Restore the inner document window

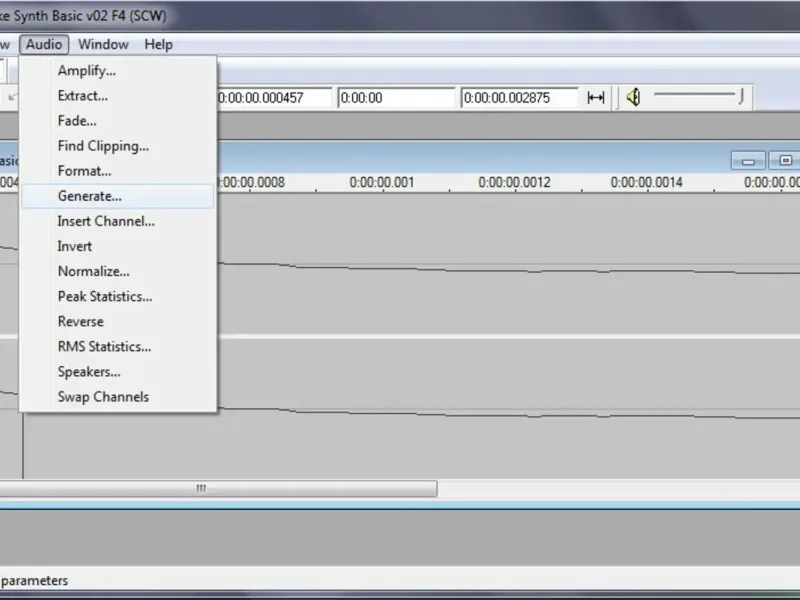pos(785,161)
